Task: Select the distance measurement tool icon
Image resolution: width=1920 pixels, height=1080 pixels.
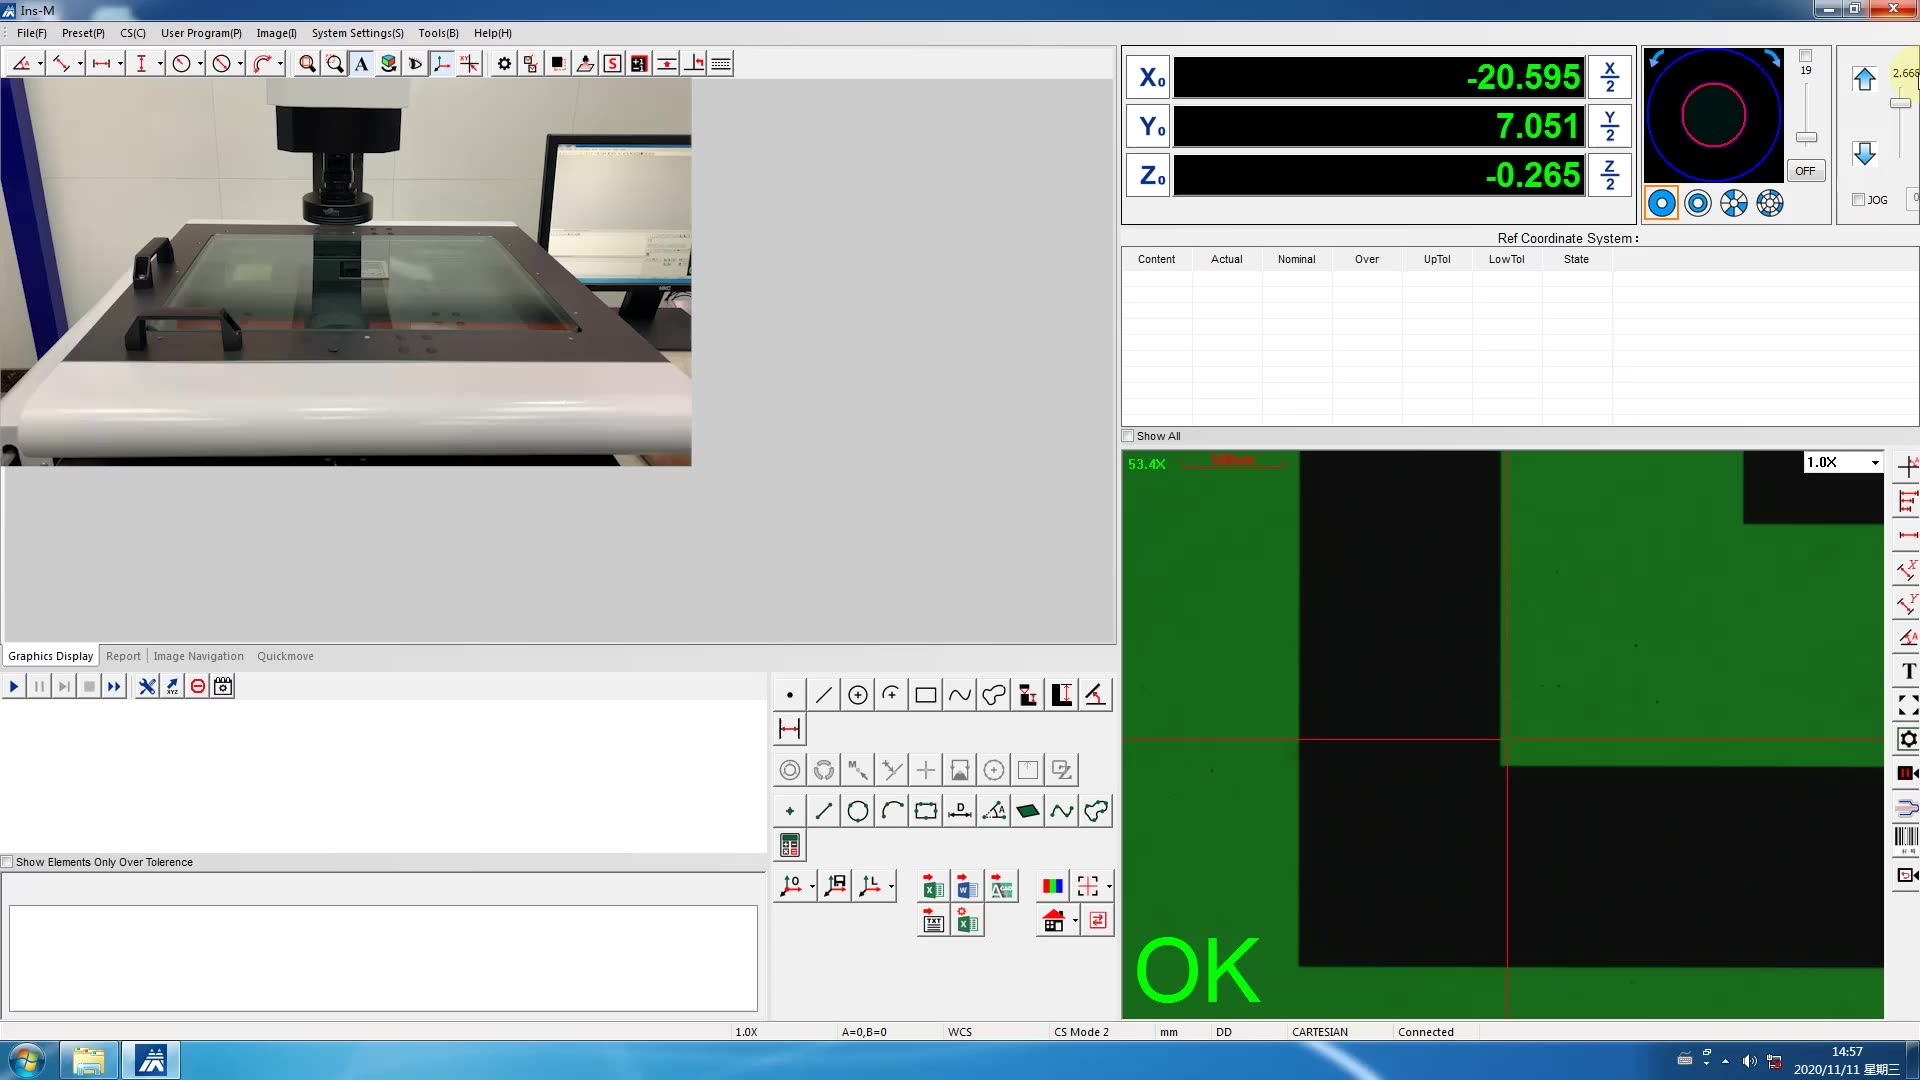Action: pyautogui.click(x=789, y=729)
